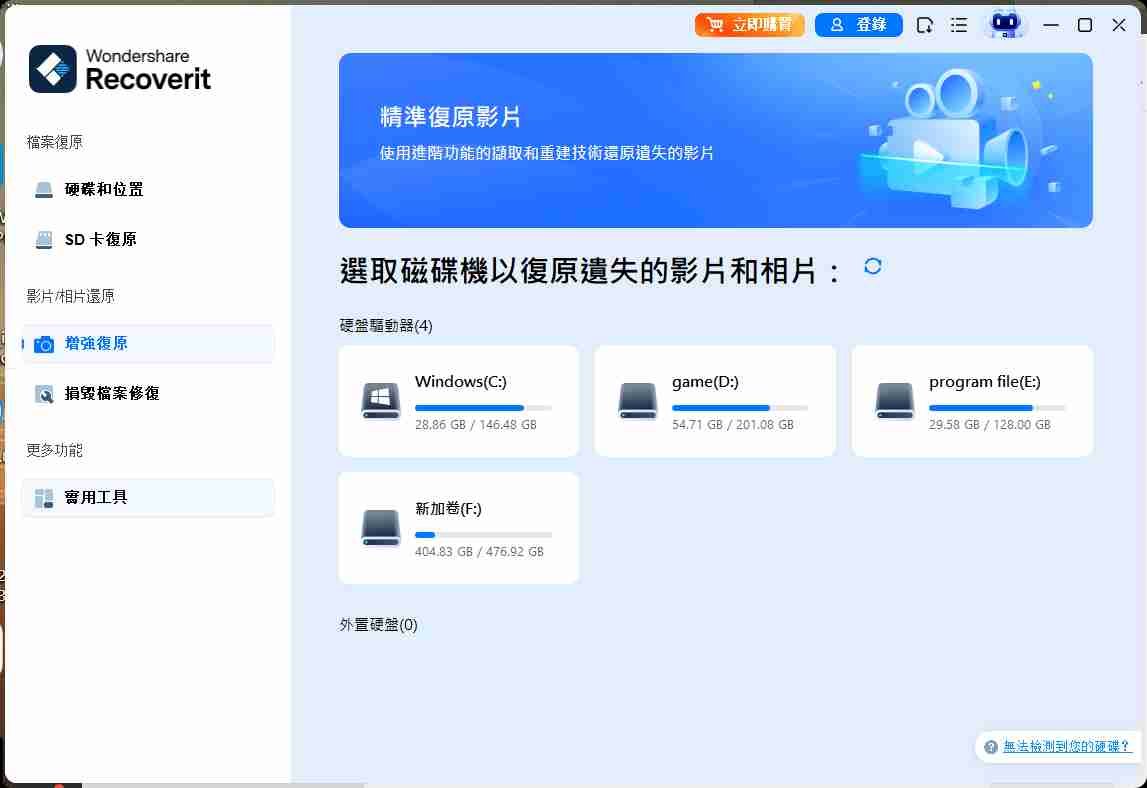This screenshot has height=788, width=1147.
Task: Open the robot AI assistant icon
Action: [1004, 25]
